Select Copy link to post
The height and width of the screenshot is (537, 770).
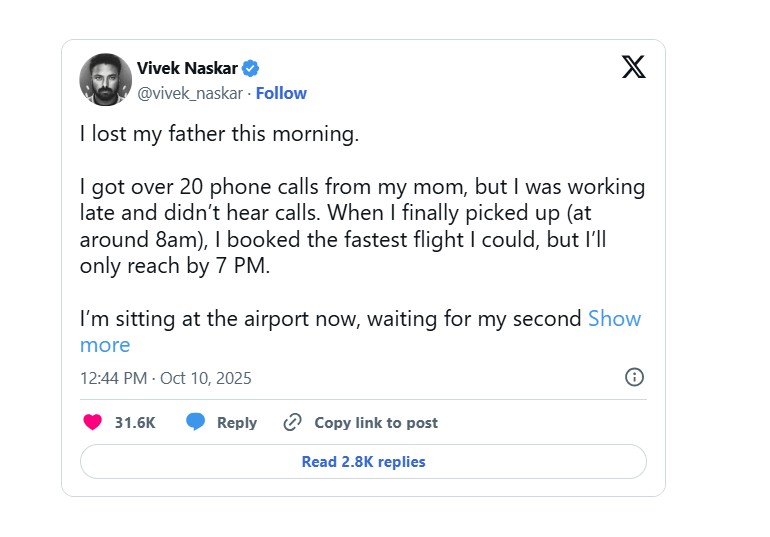(x=376, y=422)
